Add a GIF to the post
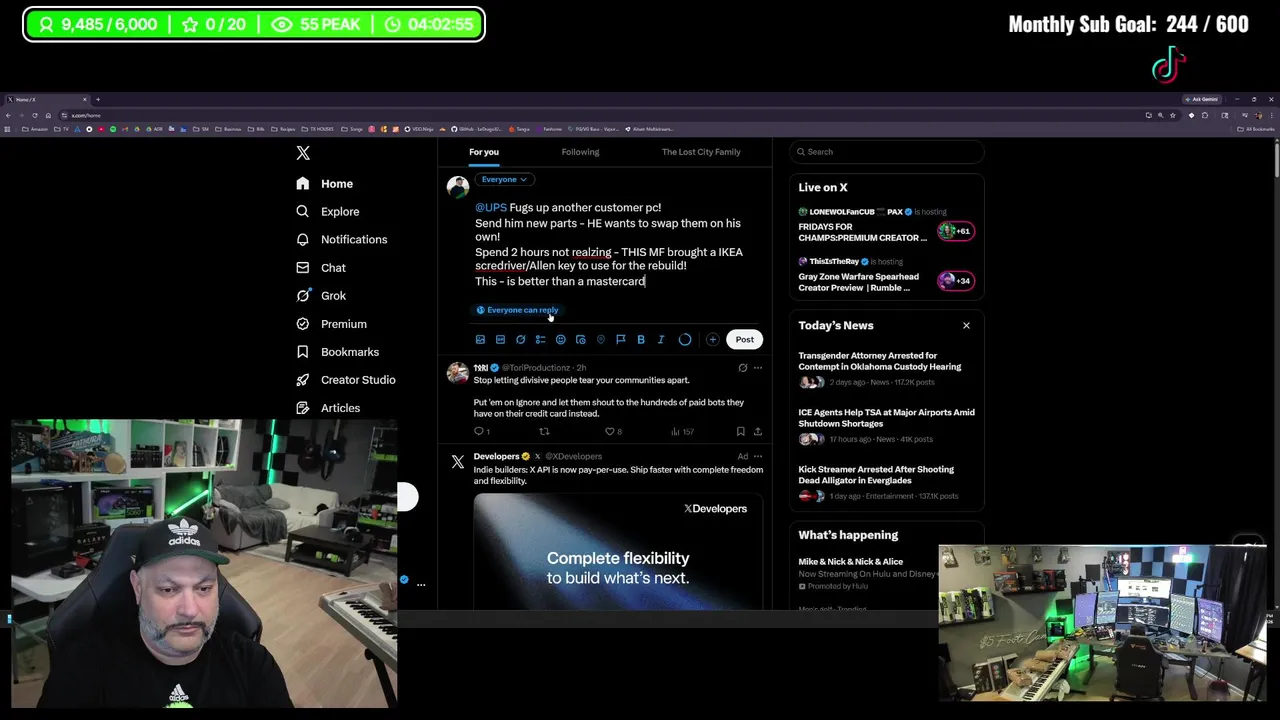 click(x=500, y=340)
